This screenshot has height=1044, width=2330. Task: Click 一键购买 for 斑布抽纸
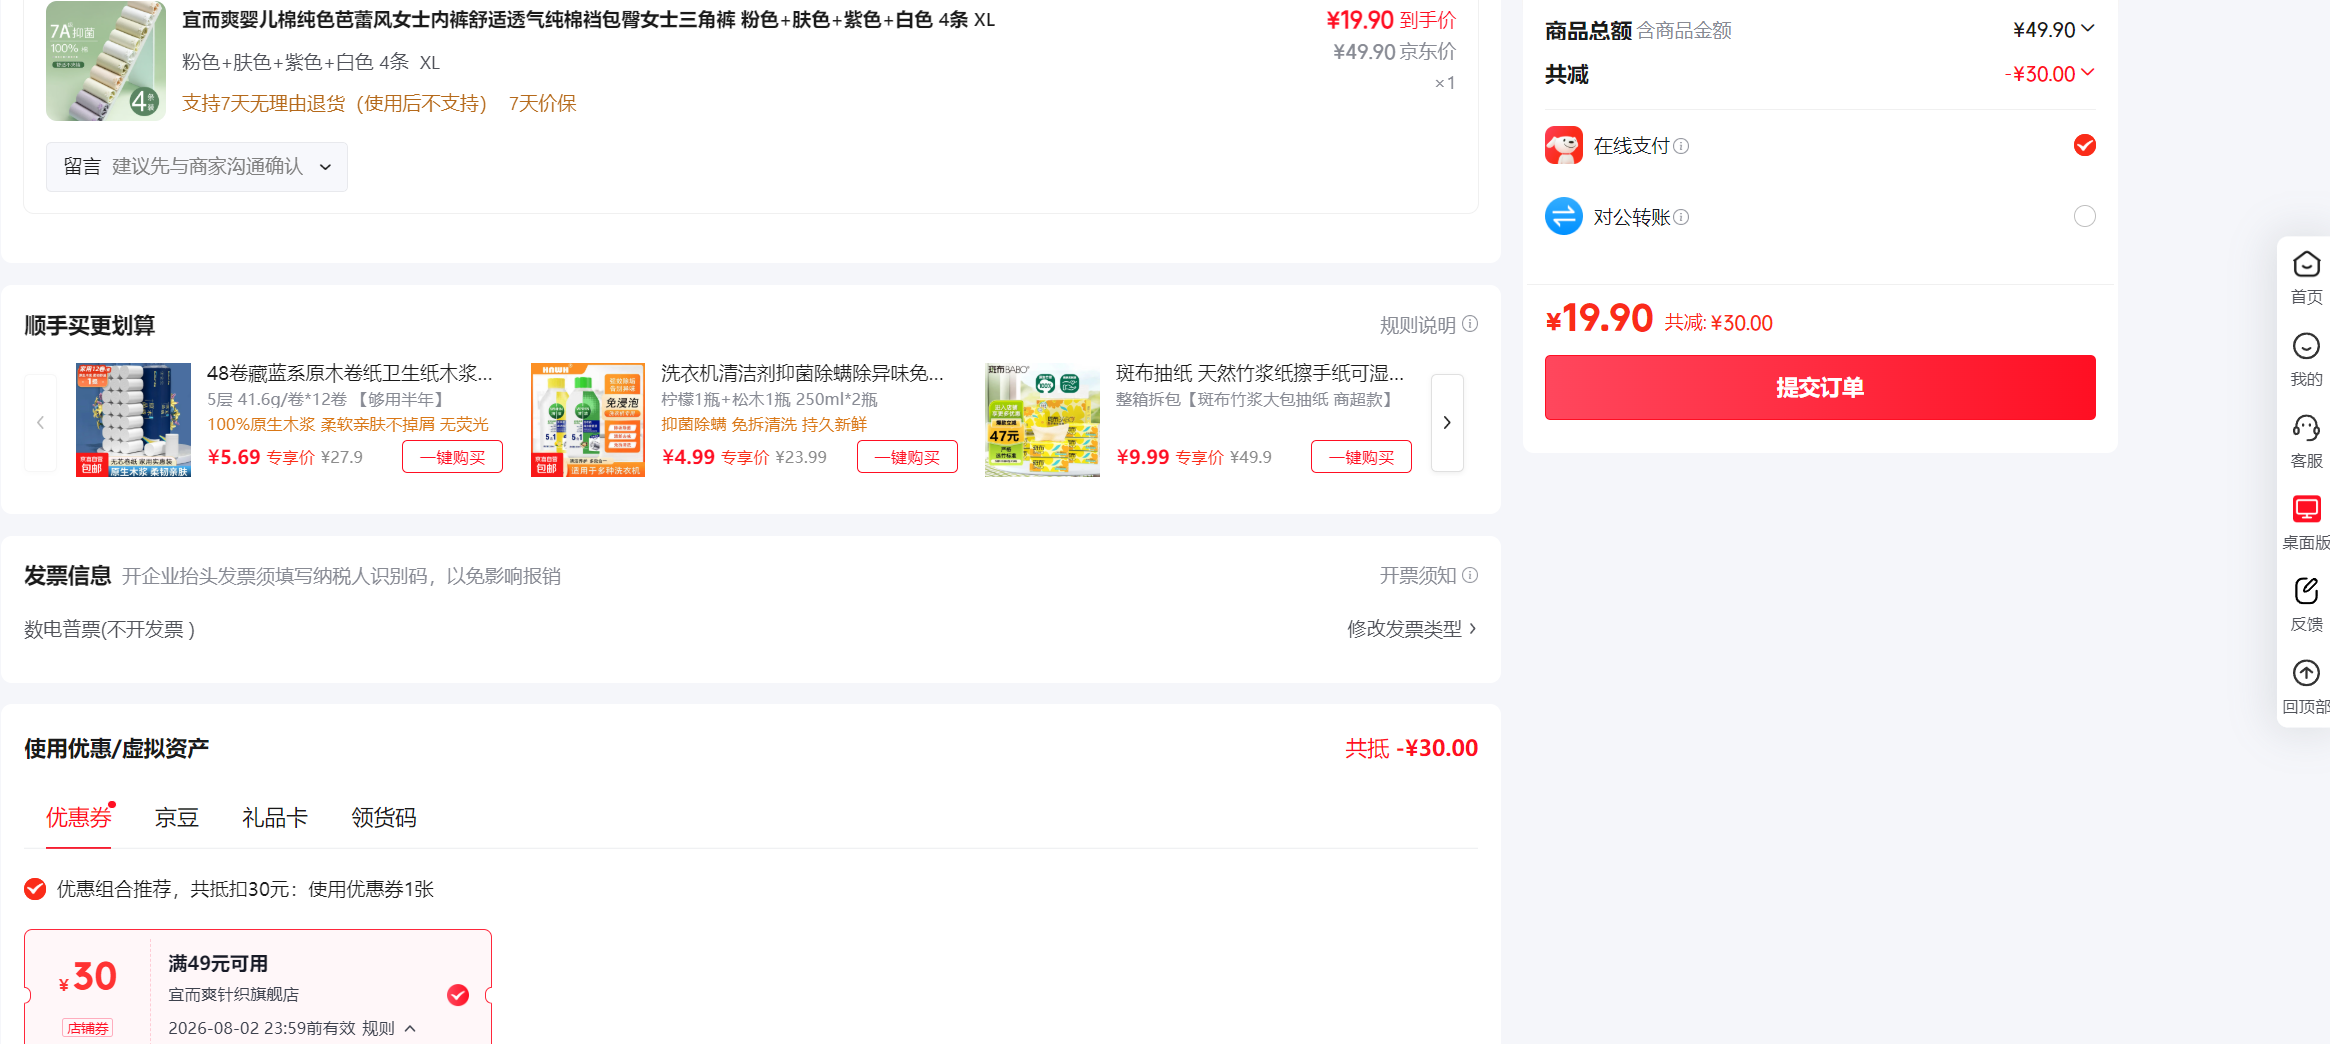(1362, 457)
